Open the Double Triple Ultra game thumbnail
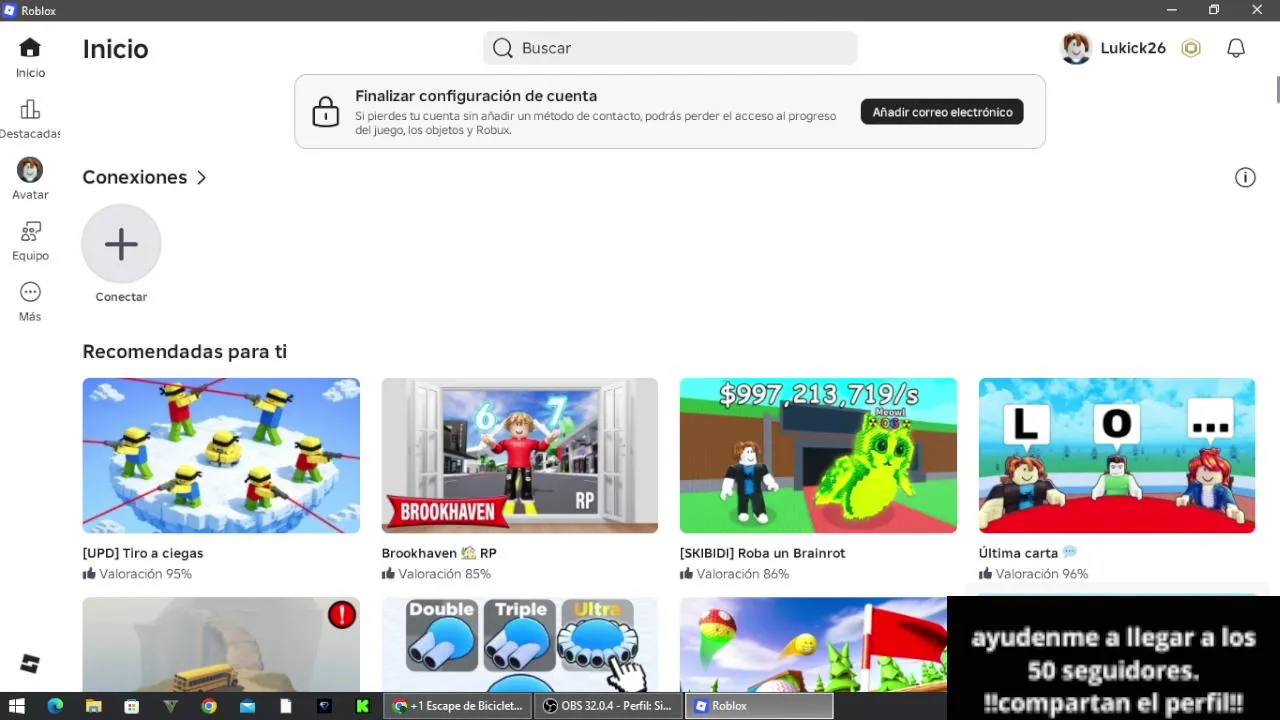This screenshot has width=1280, height=720. point(519,645)
